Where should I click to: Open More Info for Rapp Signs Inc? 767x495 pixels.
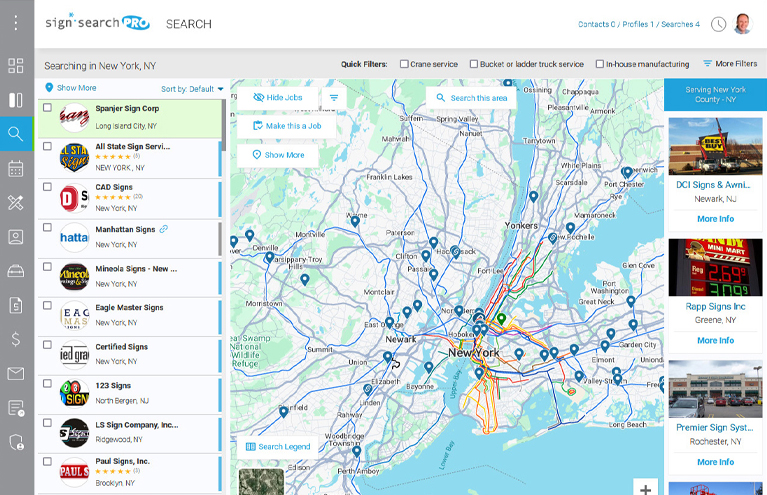coord(715,340)
